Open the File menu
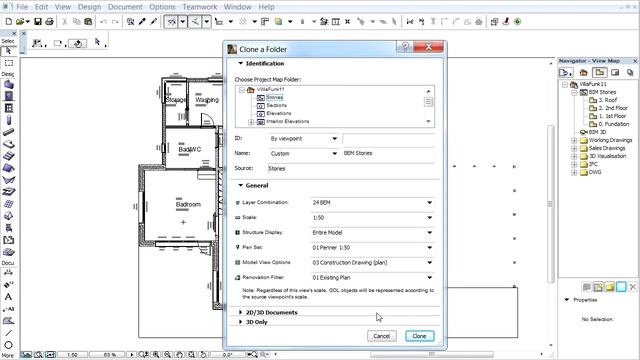 tap(22, 7)
